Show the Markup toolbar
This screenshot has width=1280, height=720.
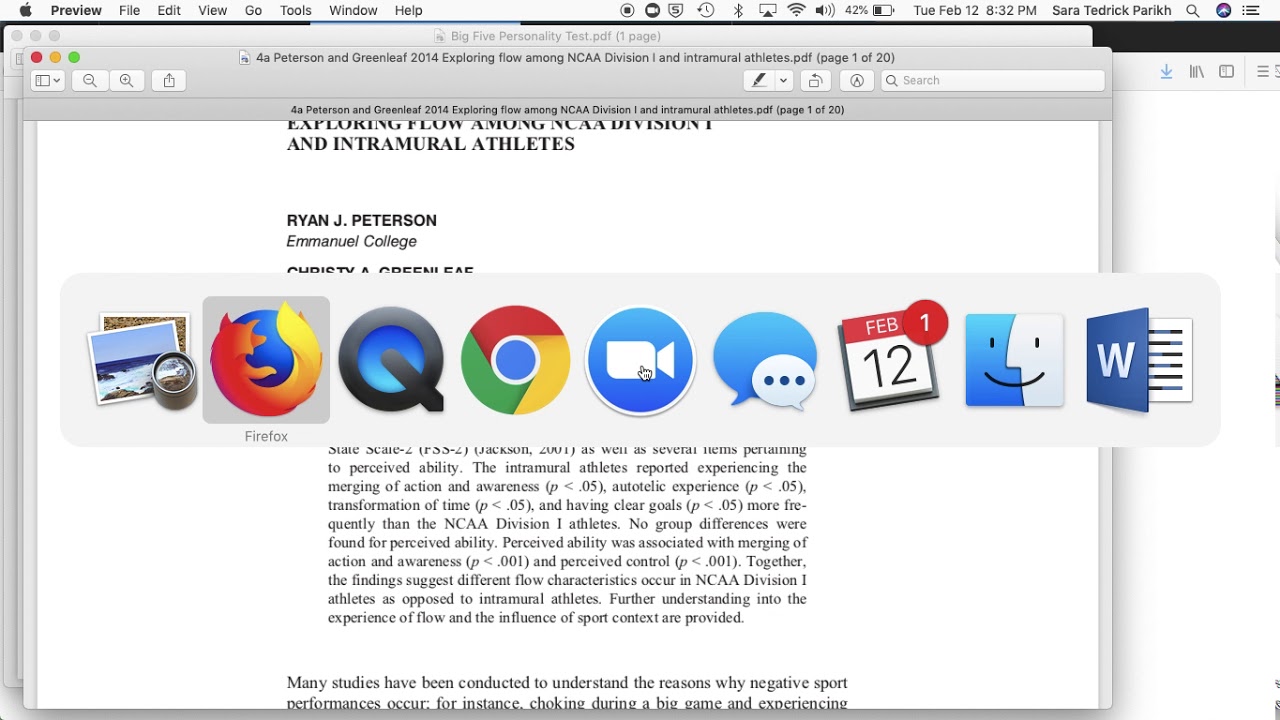[x=857, y=81]
